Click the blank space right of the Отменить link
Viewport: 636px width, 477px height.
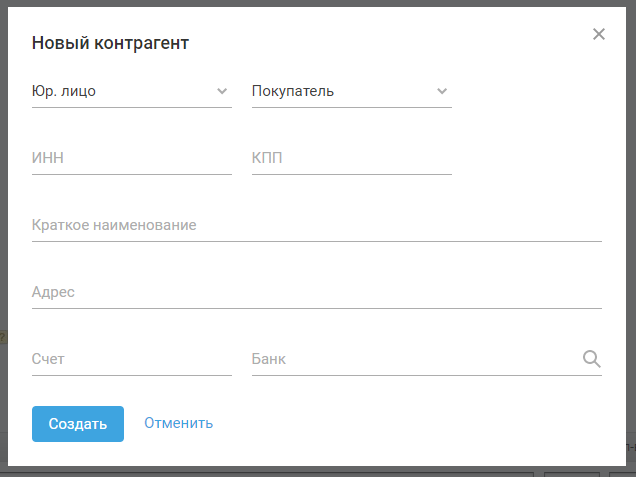click(400, 423)
